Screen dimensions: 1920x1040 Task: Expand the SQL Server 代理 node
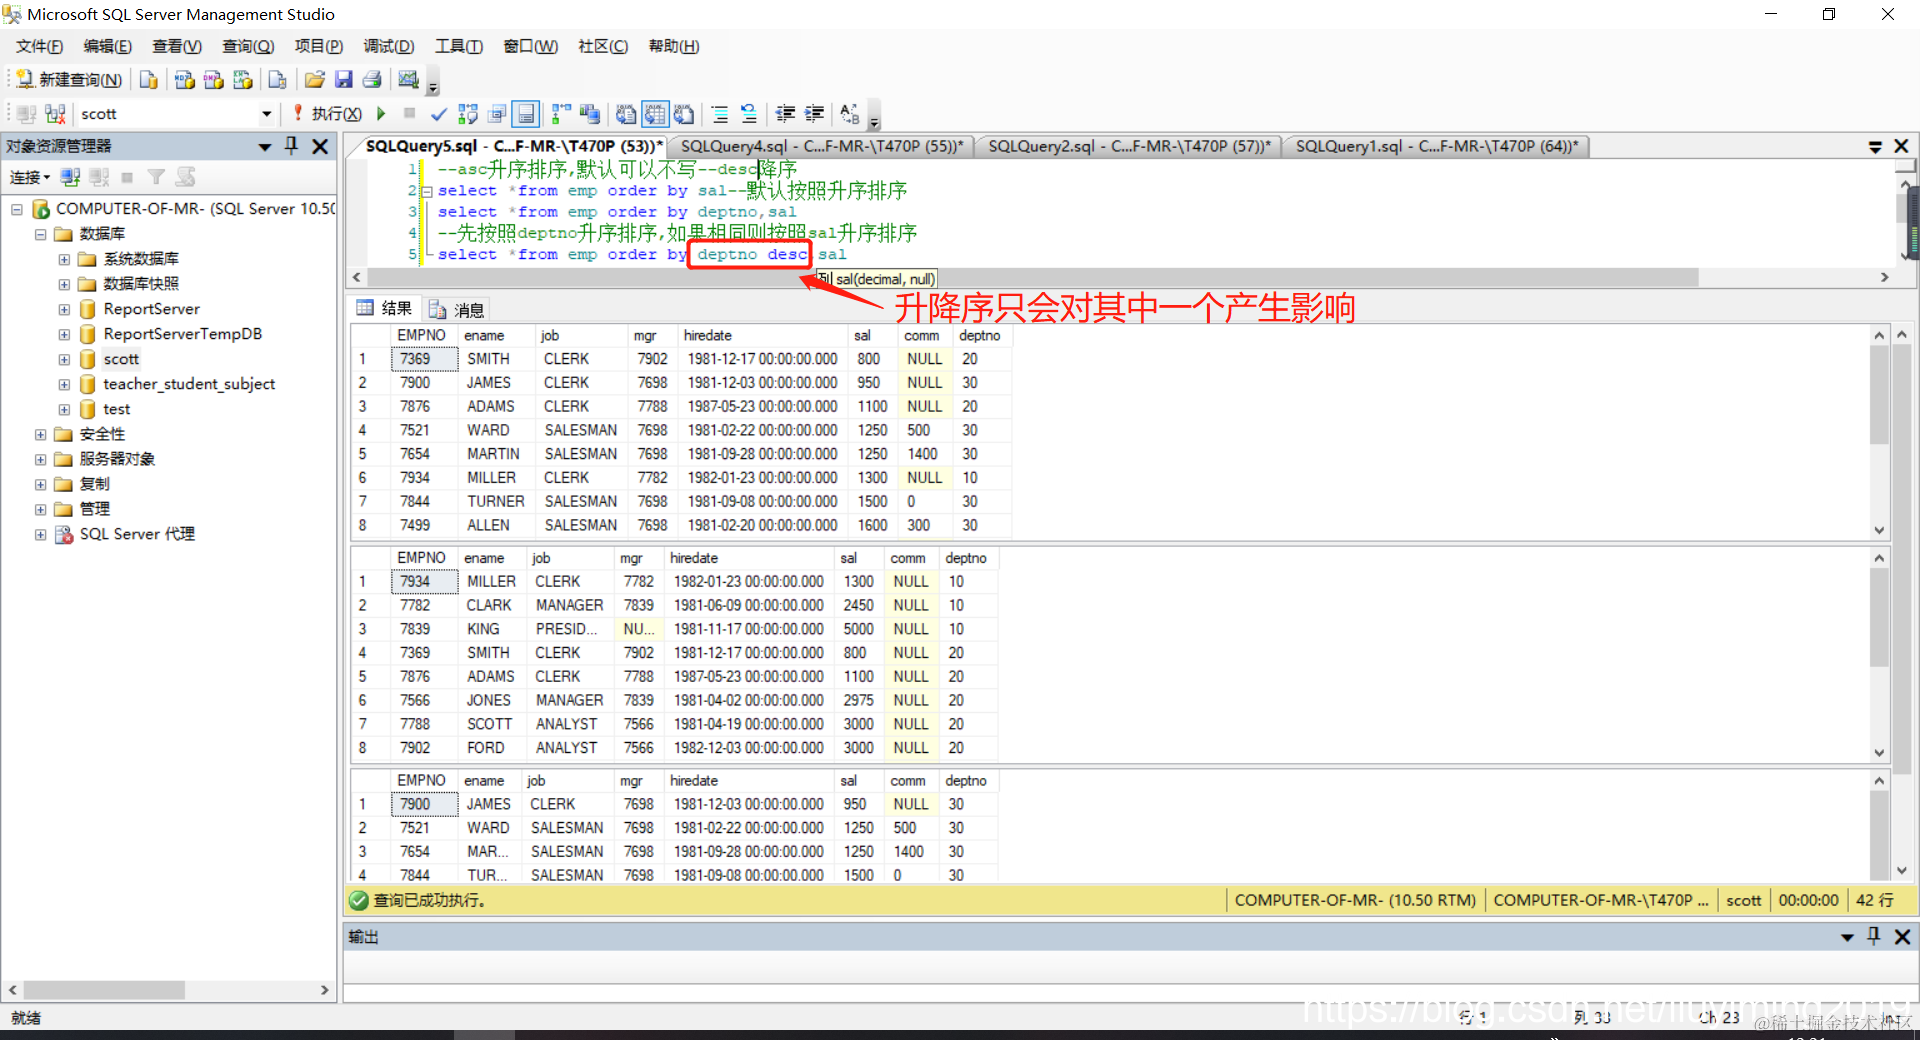[x=41, y=534]
